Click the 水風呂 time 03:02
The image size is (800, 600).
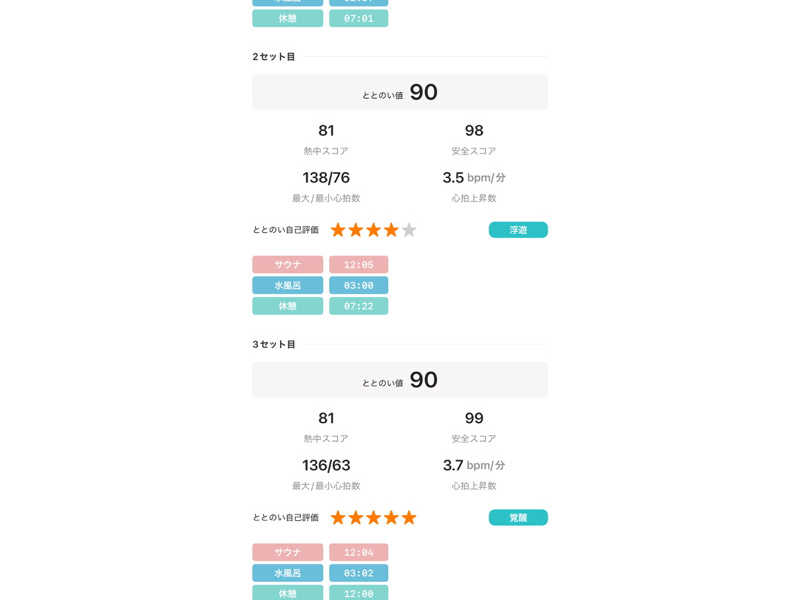(x=358, y=573)
